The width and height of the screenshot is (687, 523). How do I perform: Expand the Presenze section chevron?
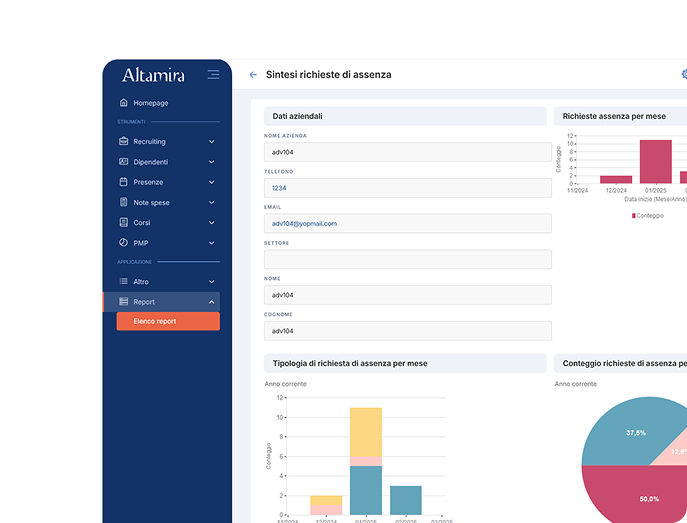211,182
